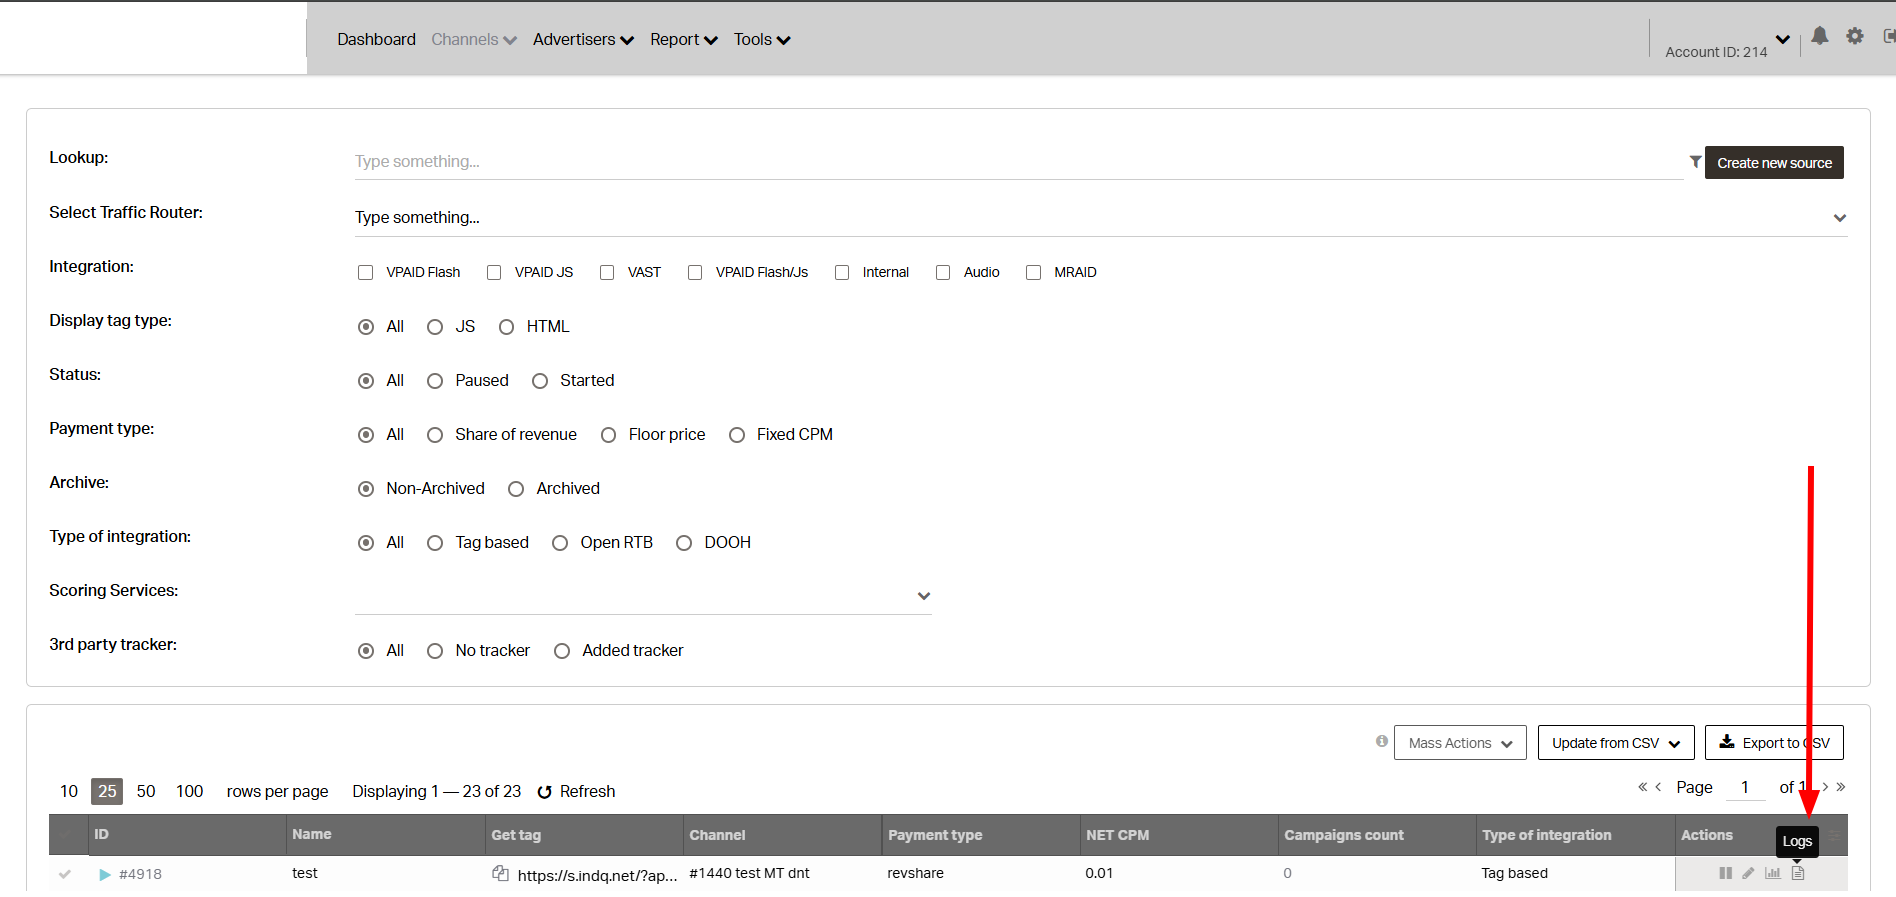Open the Advertisers menu

[x=583, y=40]
